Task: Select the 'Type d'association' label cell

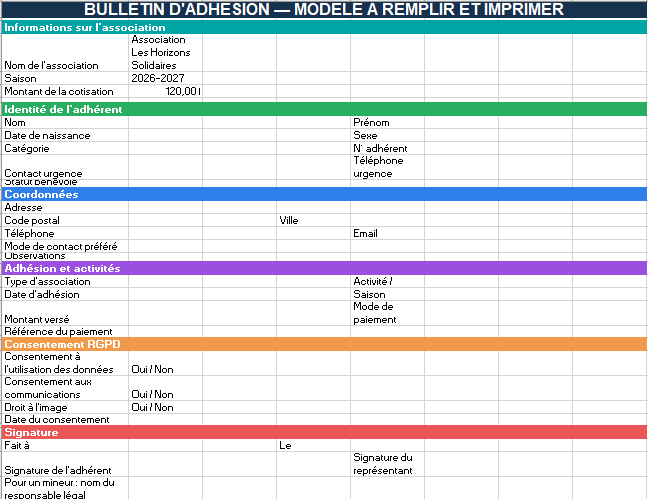Action: [65, 282]
